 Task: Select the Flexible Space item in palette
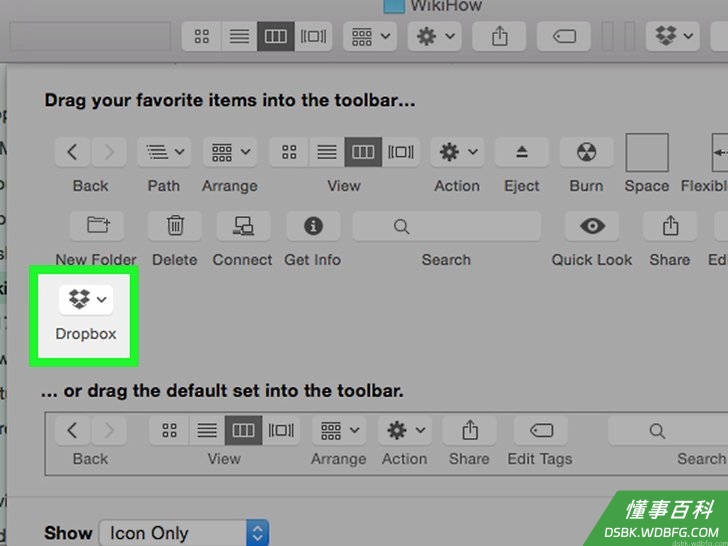click(720, 153)
